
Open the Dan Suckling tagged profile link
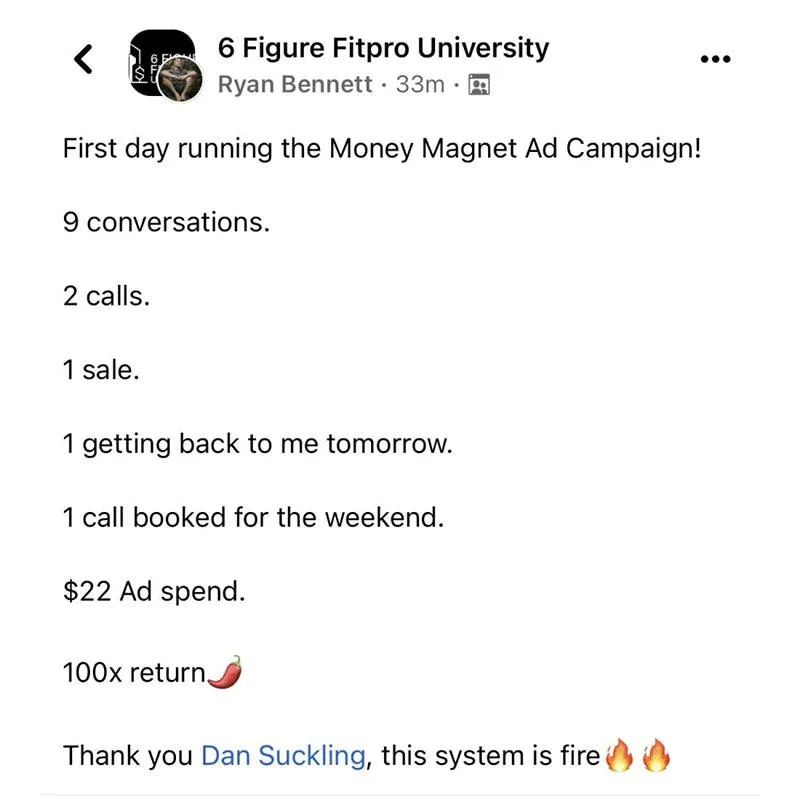point(283,755)
